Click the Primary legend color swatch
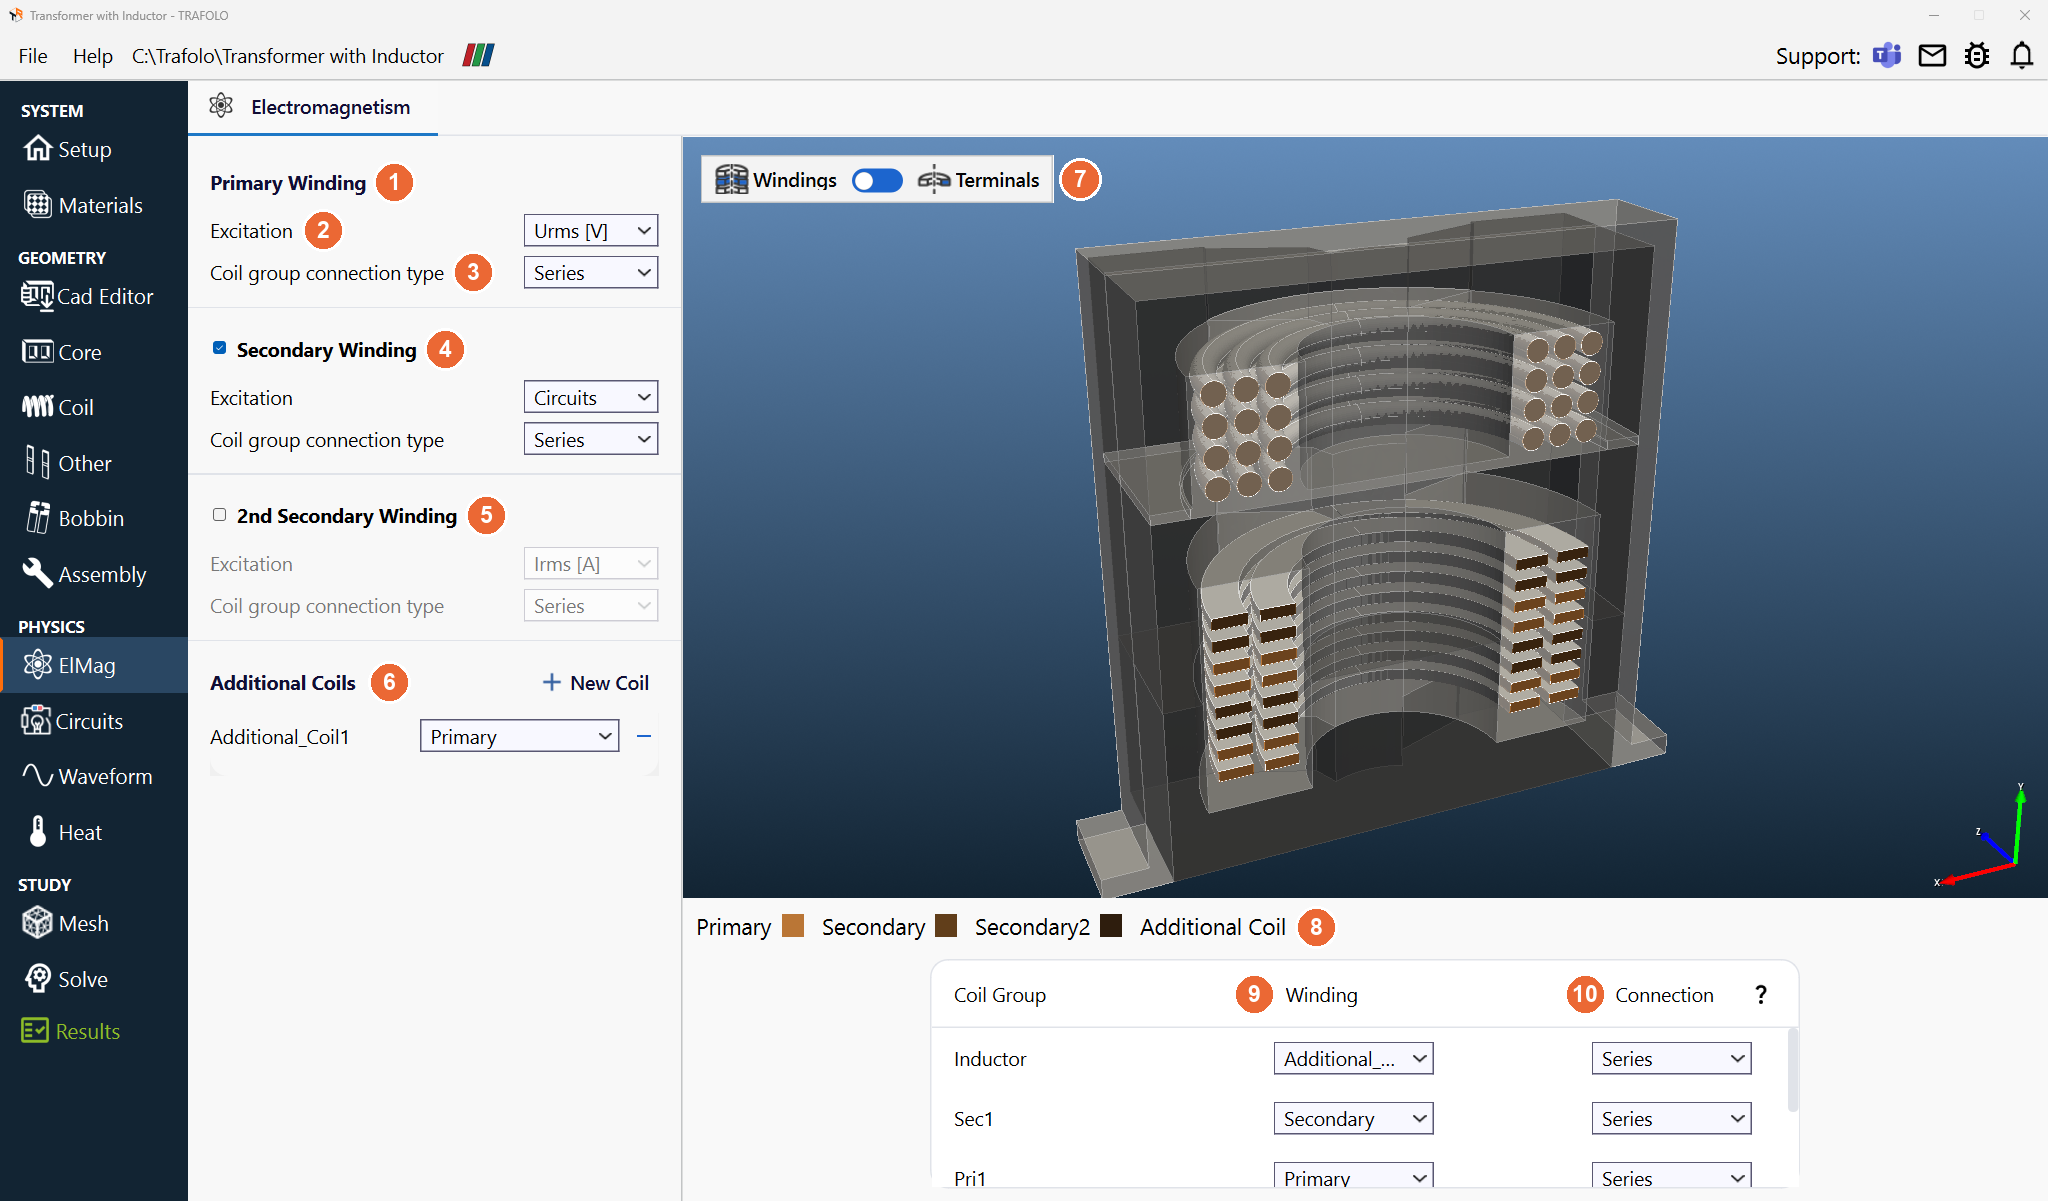The width and height of the screenshot is (2048, 1201). click(793, 926)
